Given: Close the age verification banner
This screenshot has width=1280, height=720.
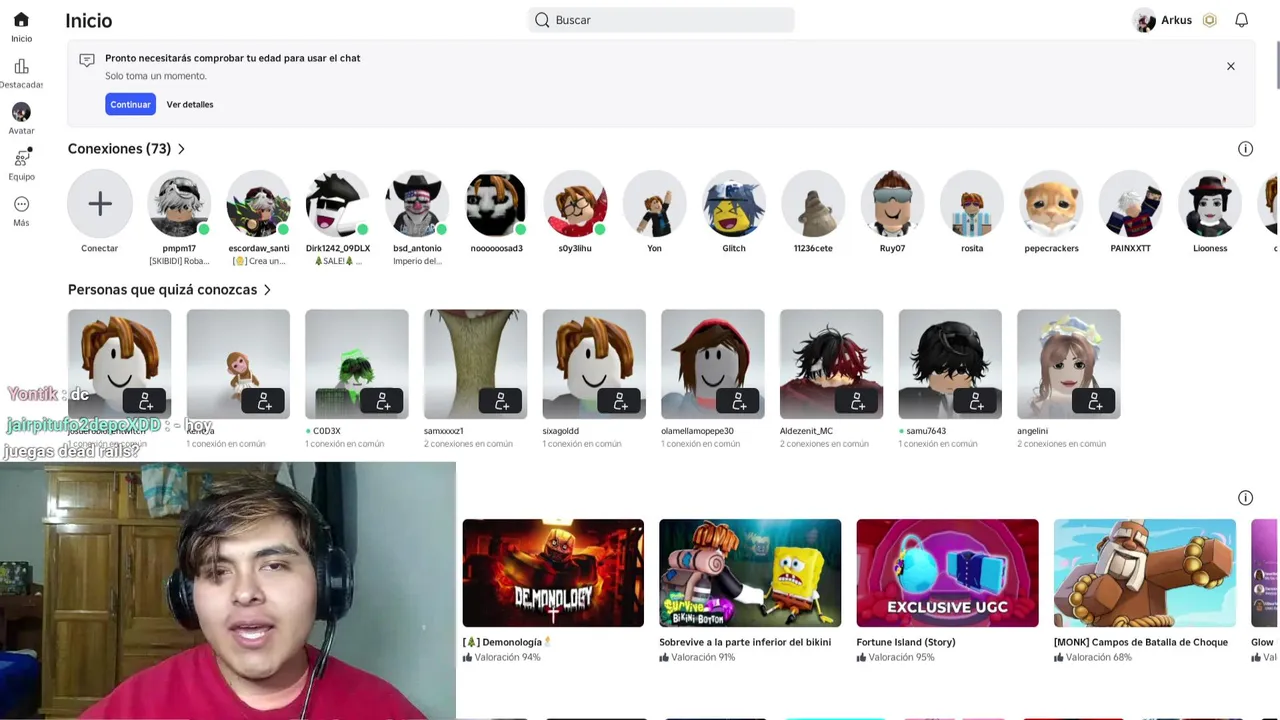Looking at the screenshot, I should pyautogui.click(x=1231, y=66).
